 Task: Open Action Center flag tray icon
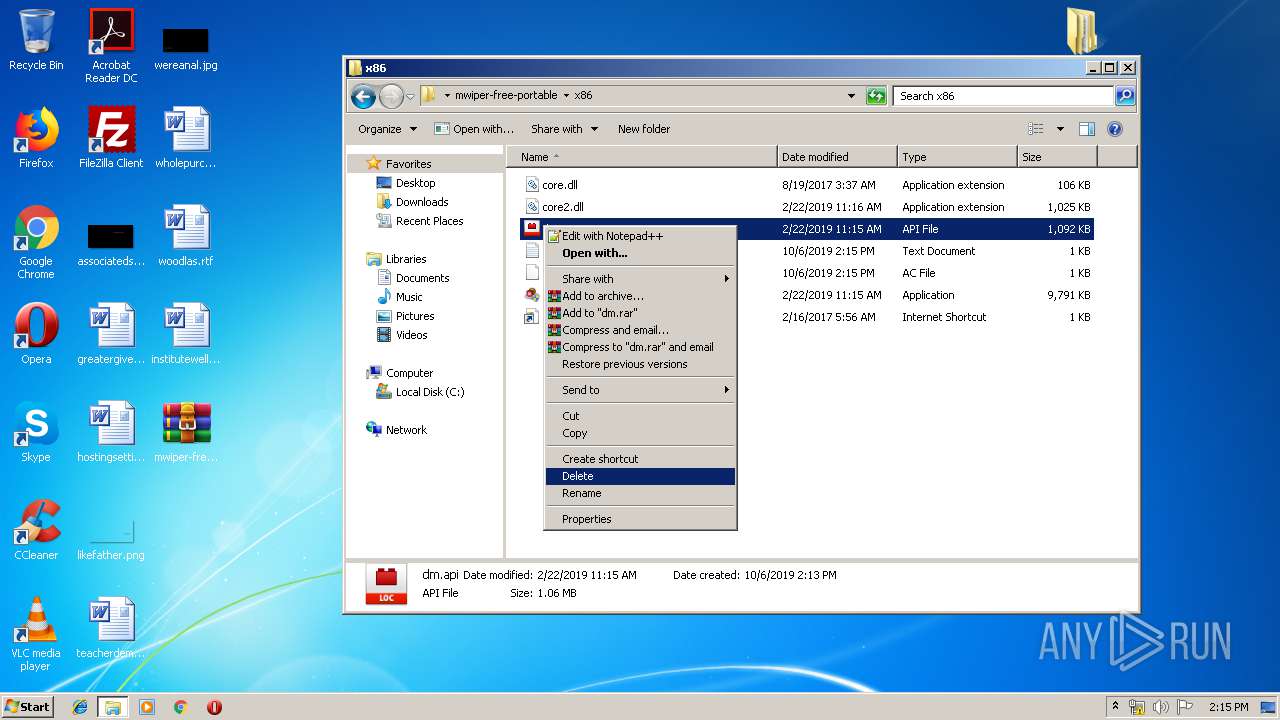pyautogui.click(x=1185, y=707)
